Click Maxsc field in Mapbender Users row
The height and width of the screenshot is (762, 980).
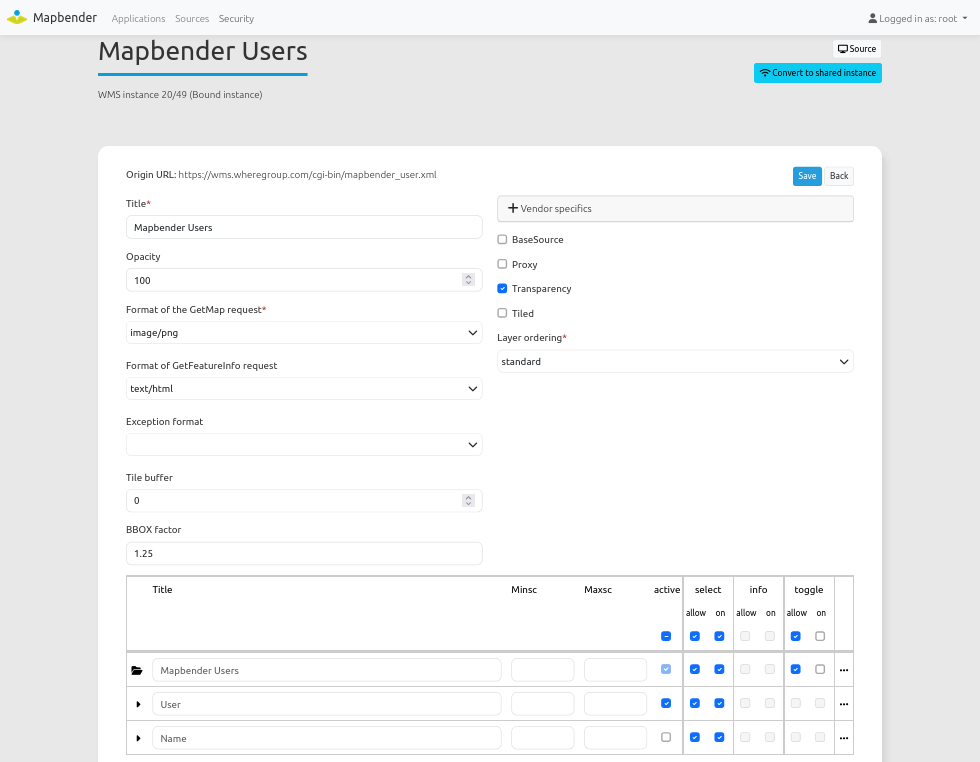pyautogui.click(x=616, y=670)
